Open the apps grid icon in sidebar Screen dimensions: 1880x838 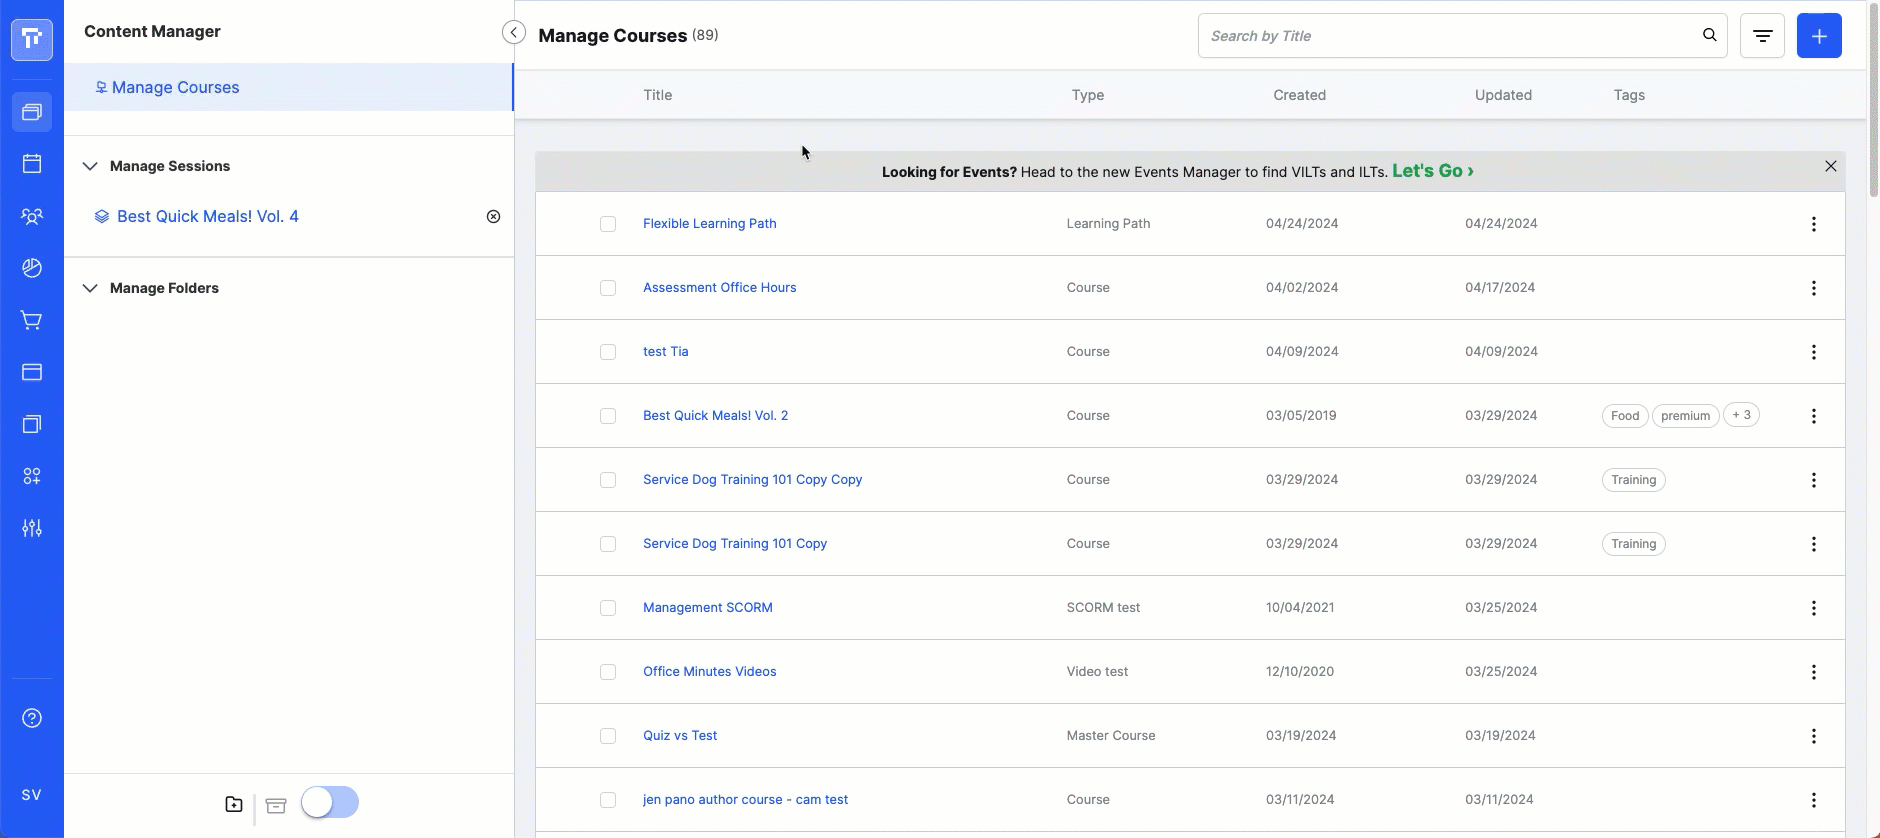[32, 476]
